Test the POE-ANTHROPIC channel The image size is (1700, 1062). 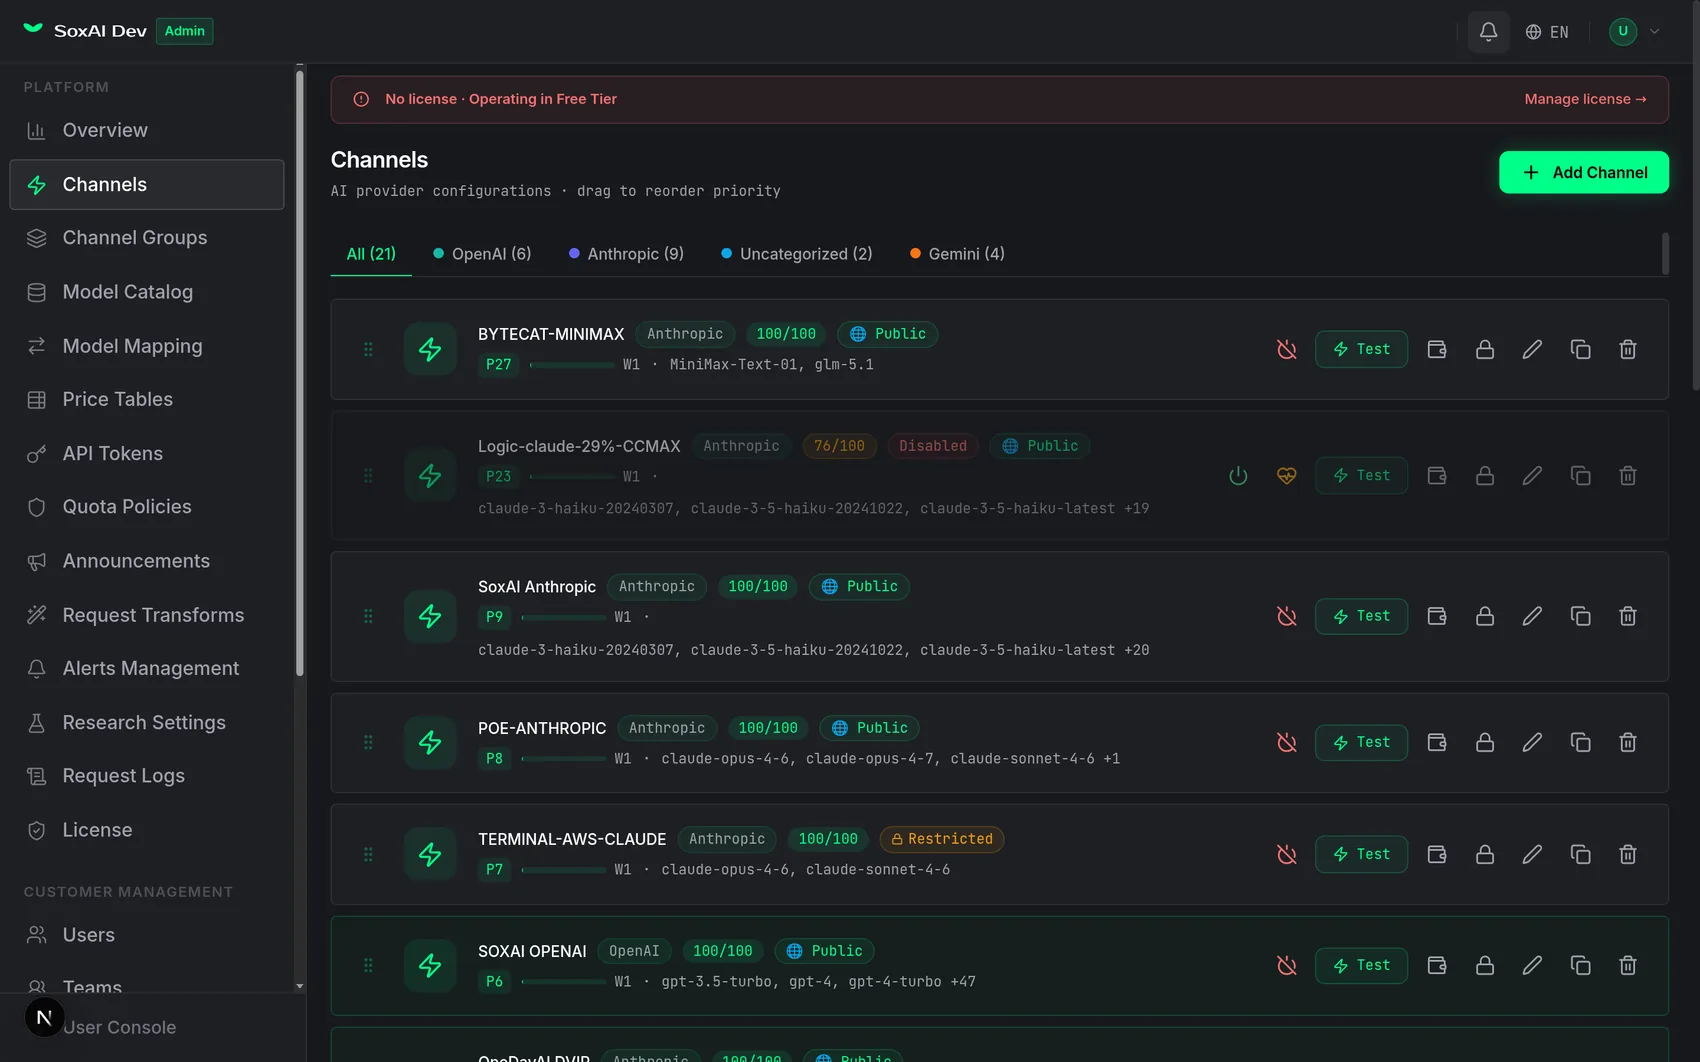point(1361,742)
